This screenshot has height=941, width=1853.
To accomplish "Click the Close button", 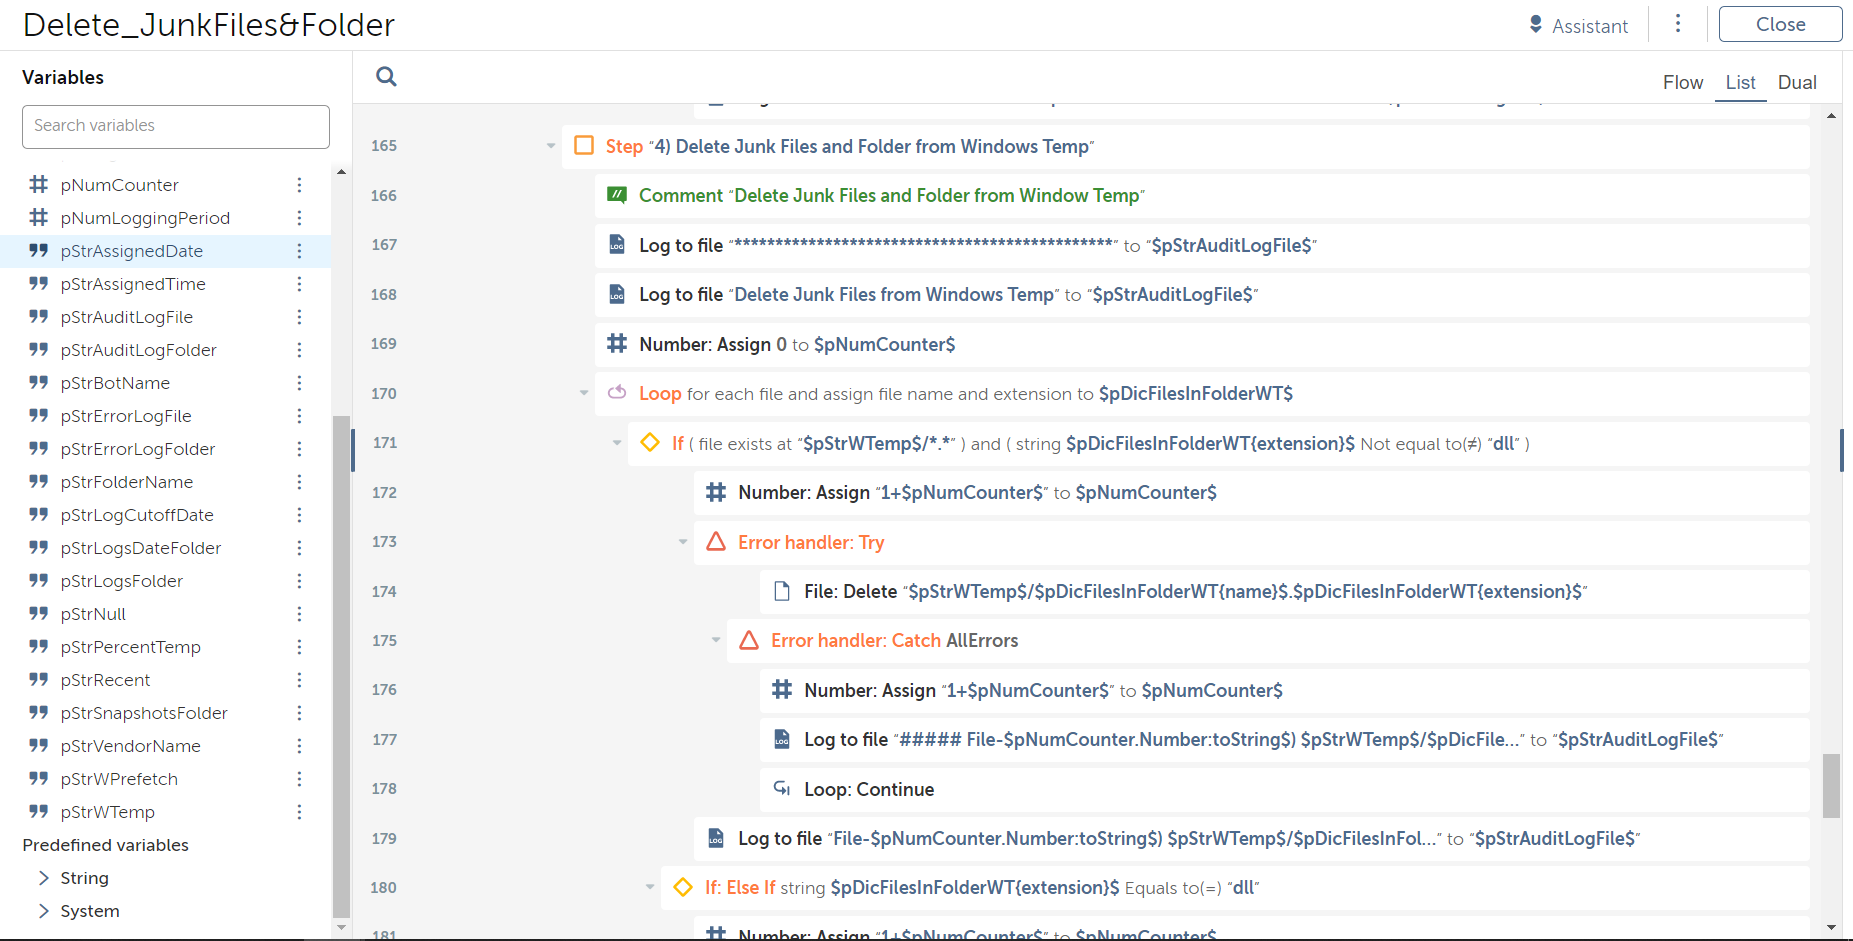I will (1780, 25).
